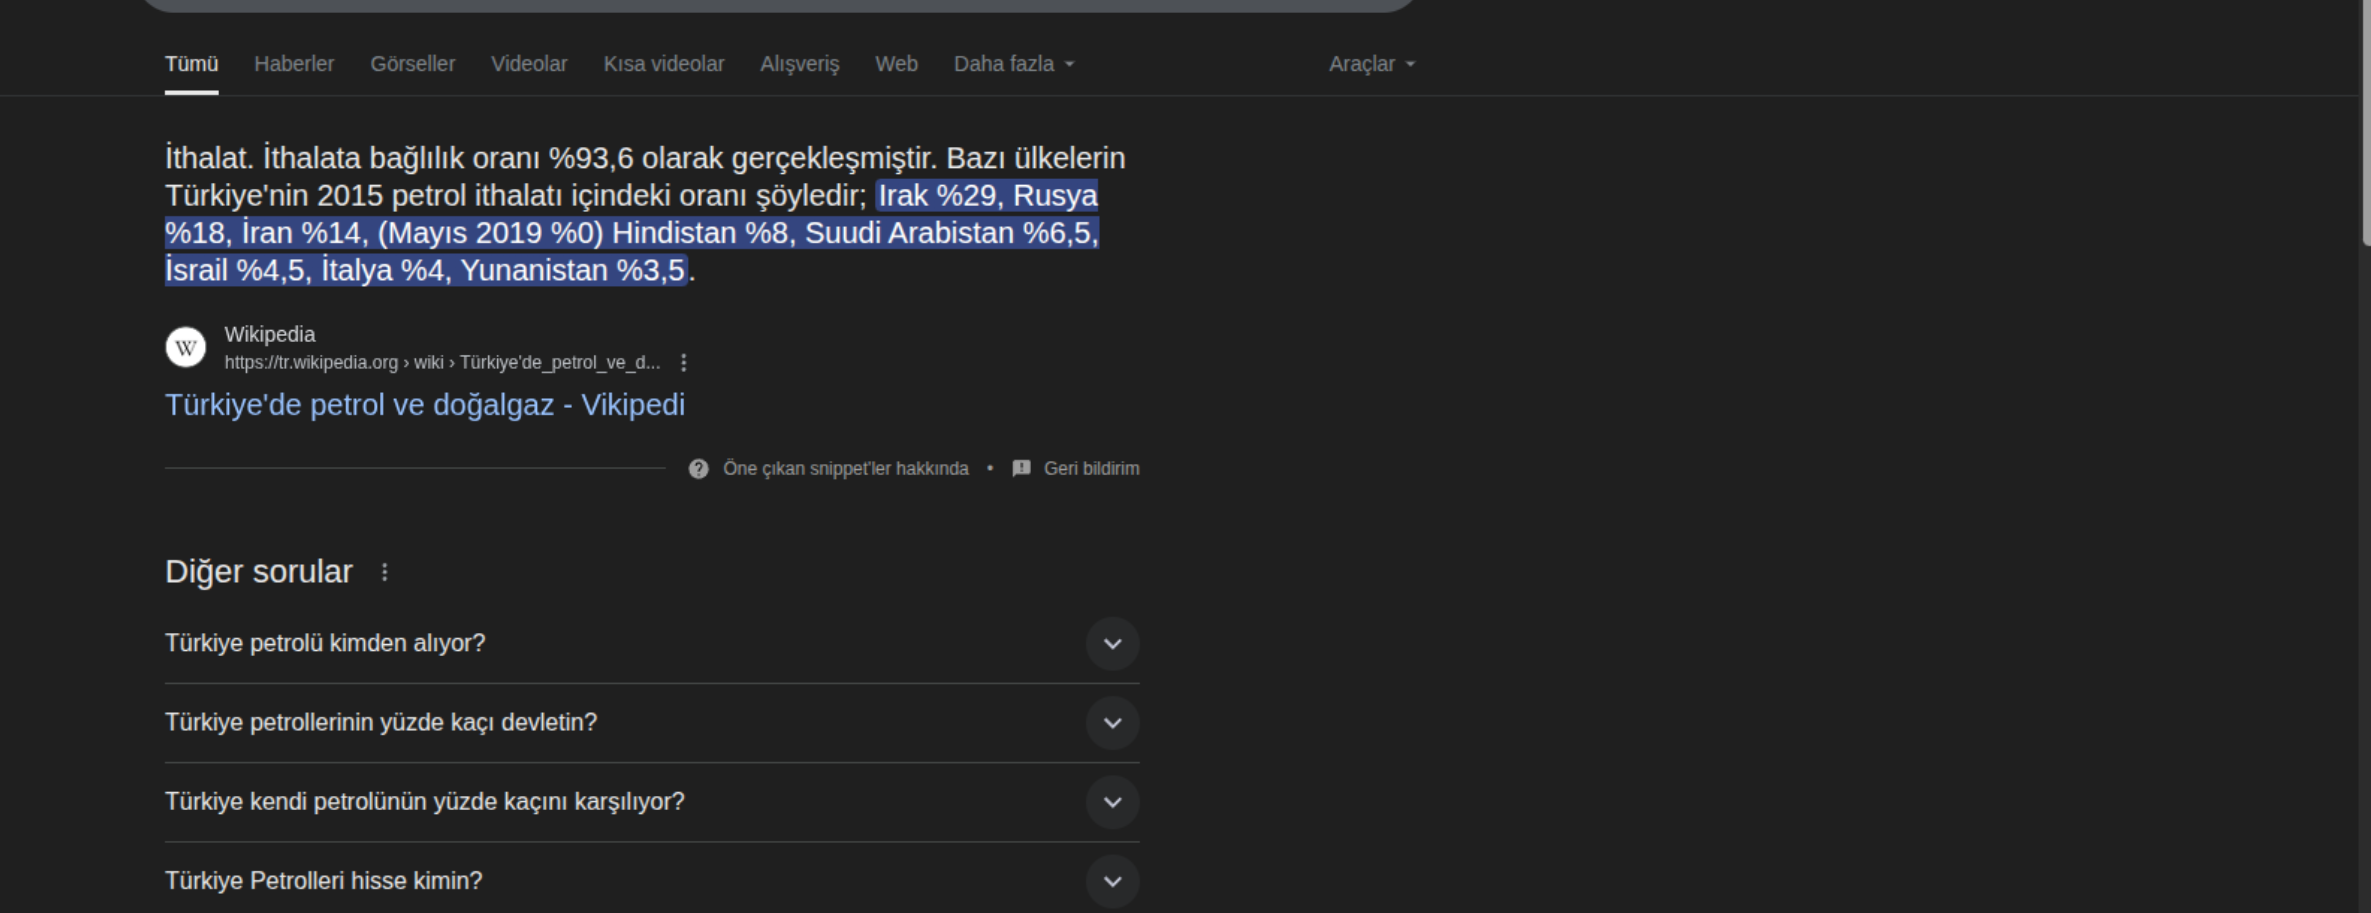Switch to the Haberler tab

click(294, 64)
